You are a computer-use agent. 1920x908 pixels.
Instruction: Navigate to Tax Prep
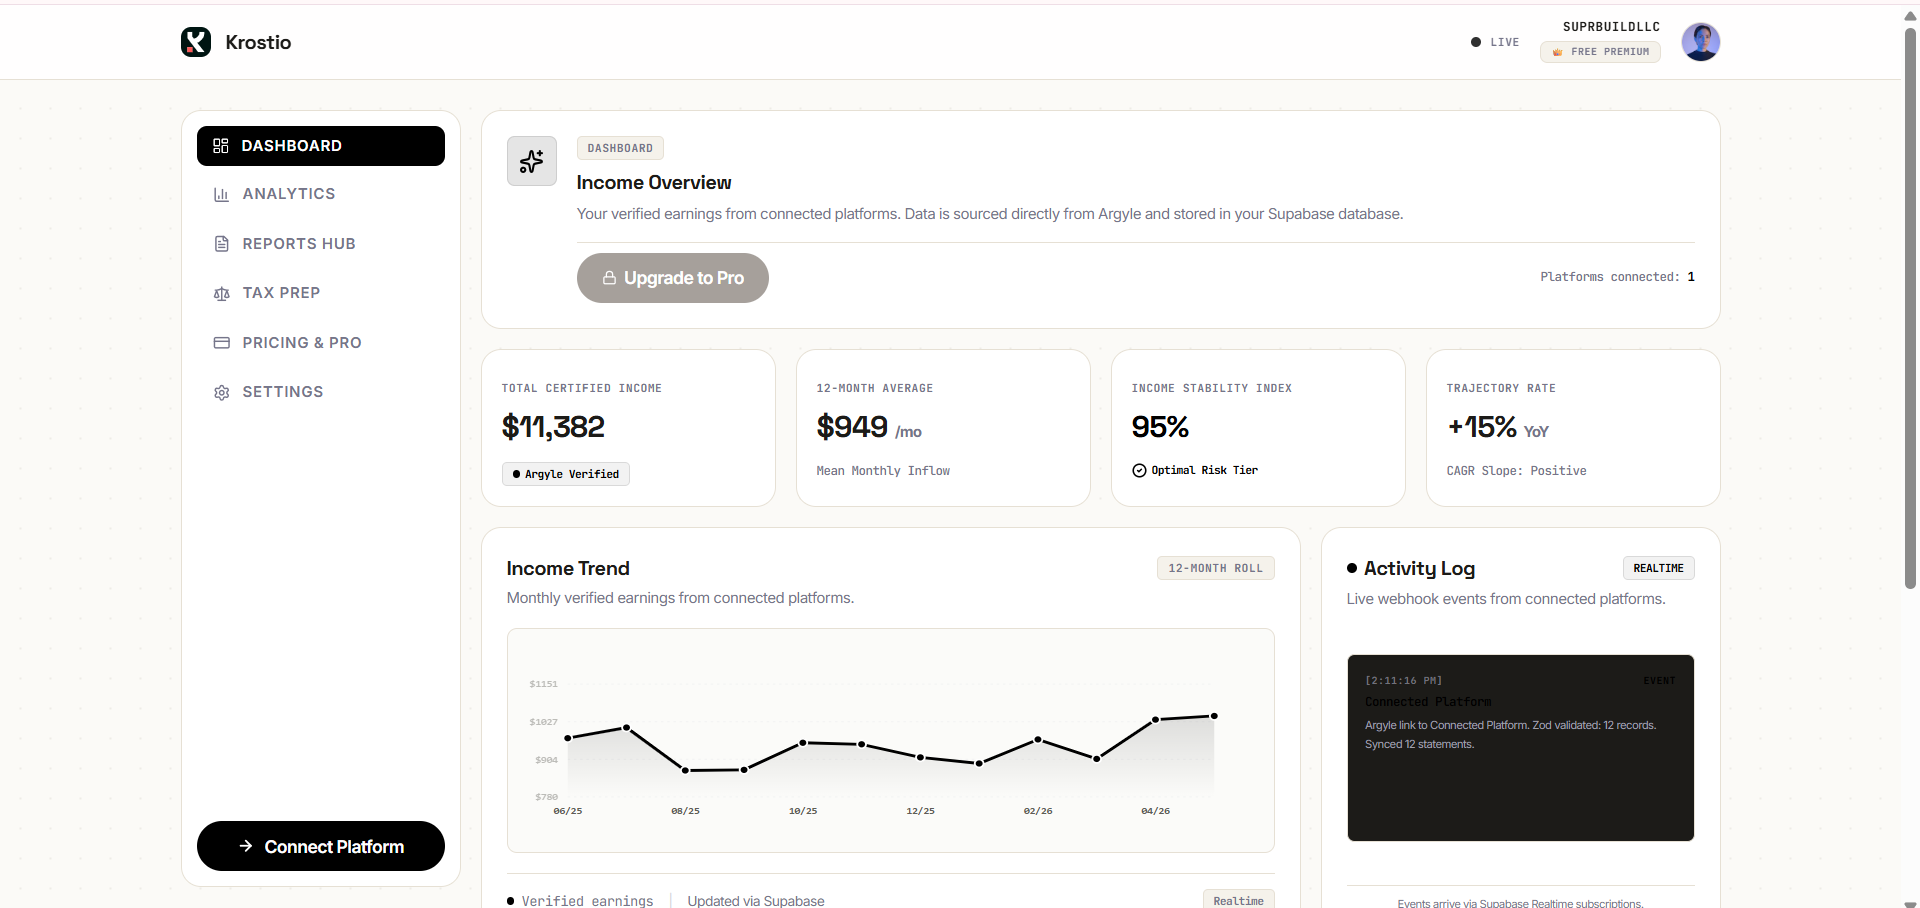(321, 293)
